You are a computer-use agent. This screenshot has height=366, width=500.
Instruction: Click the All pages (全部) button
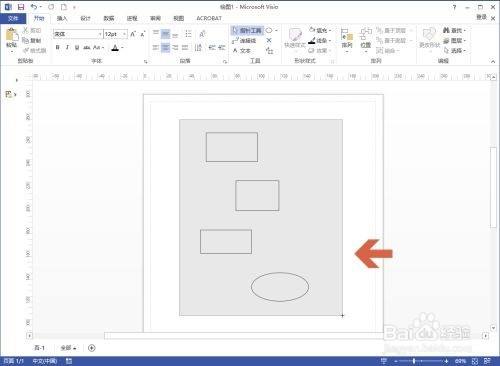click(x=68, y=348)
